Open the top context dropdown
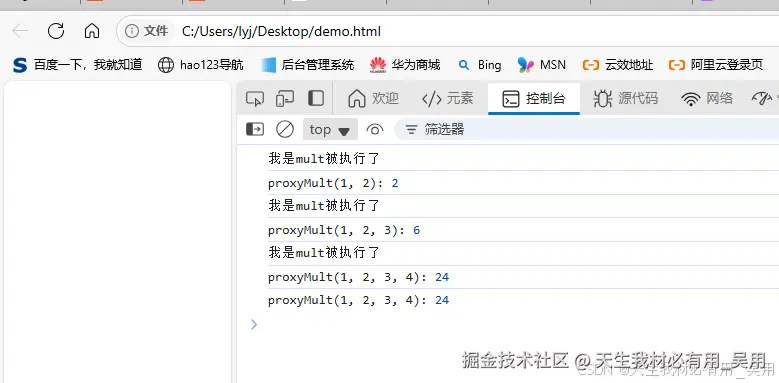The width and height of the screenshot is (779, 383). coord(330,130)
